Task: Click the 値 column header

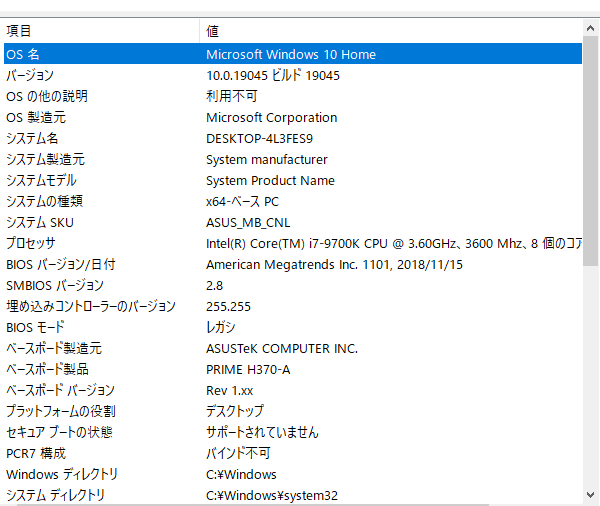Action: pos(391,31)
